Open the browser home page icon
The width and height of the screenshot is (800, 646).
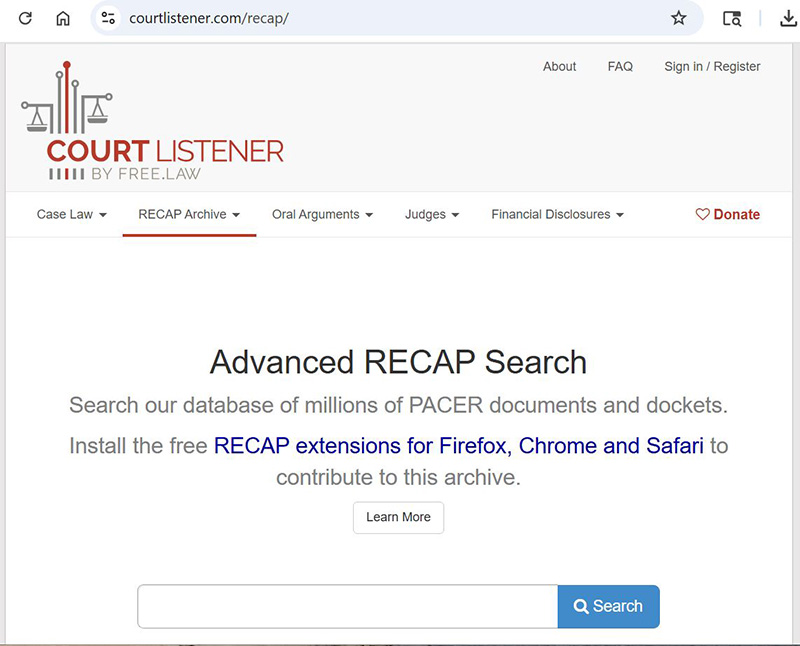(x=63, y=17)
